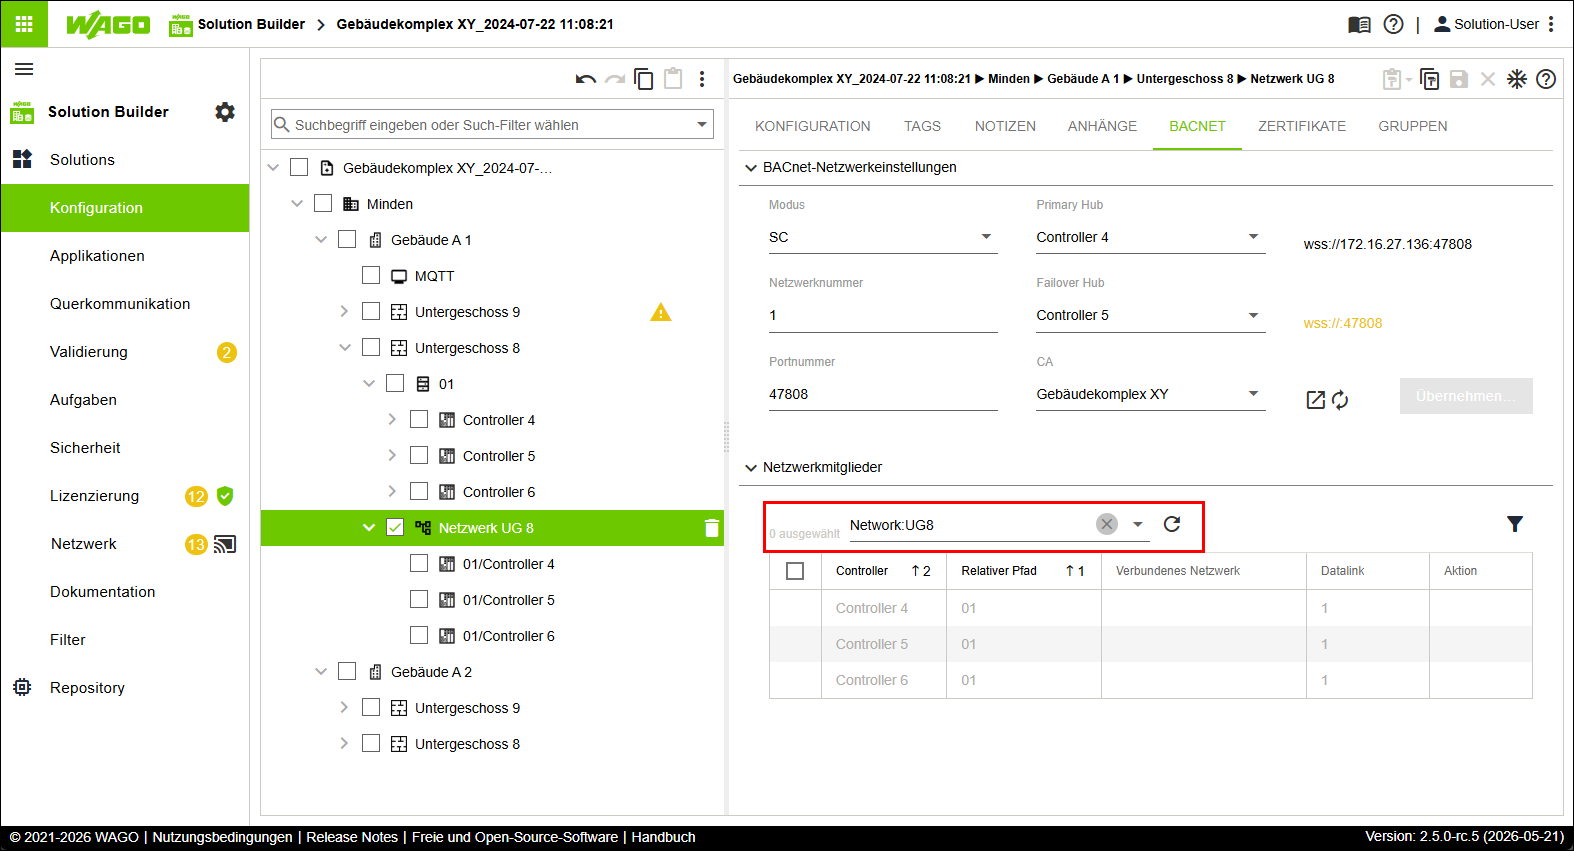Click warning triangle on Untergeschoss 9

[661, 312]
